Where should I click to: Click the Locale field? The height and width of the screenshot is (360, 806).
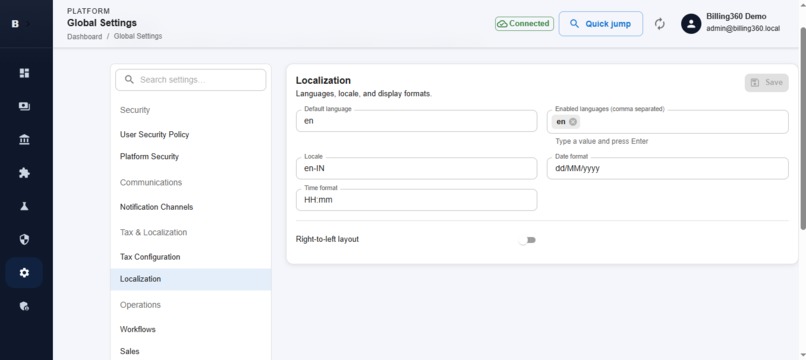[x=416, y=168]
